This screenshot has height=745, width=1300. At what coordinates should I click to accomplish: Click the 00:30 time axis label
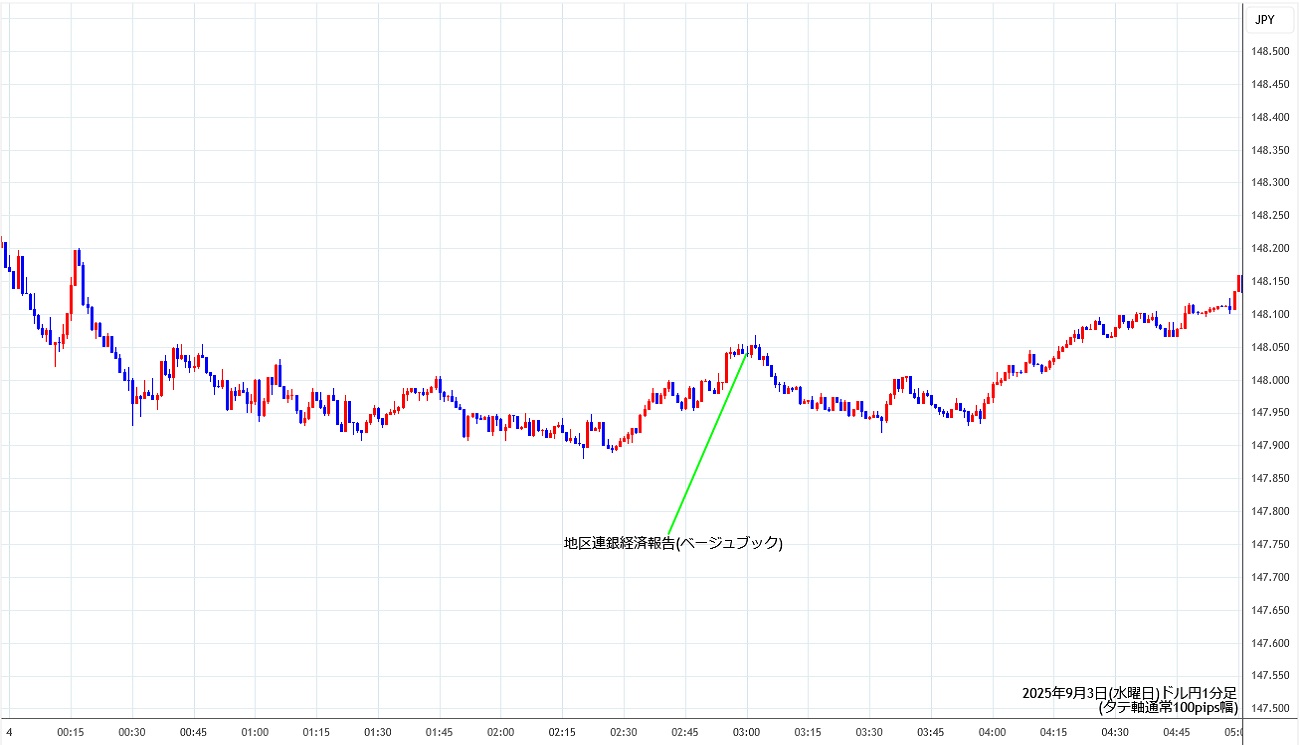pos(132,733)
